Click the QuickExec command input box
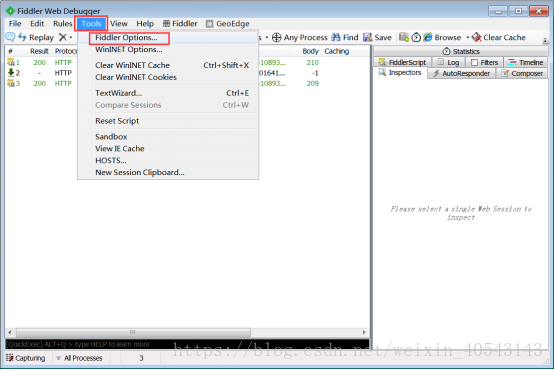The height and width of the screenshot is (370, 554). coord(187,344)
